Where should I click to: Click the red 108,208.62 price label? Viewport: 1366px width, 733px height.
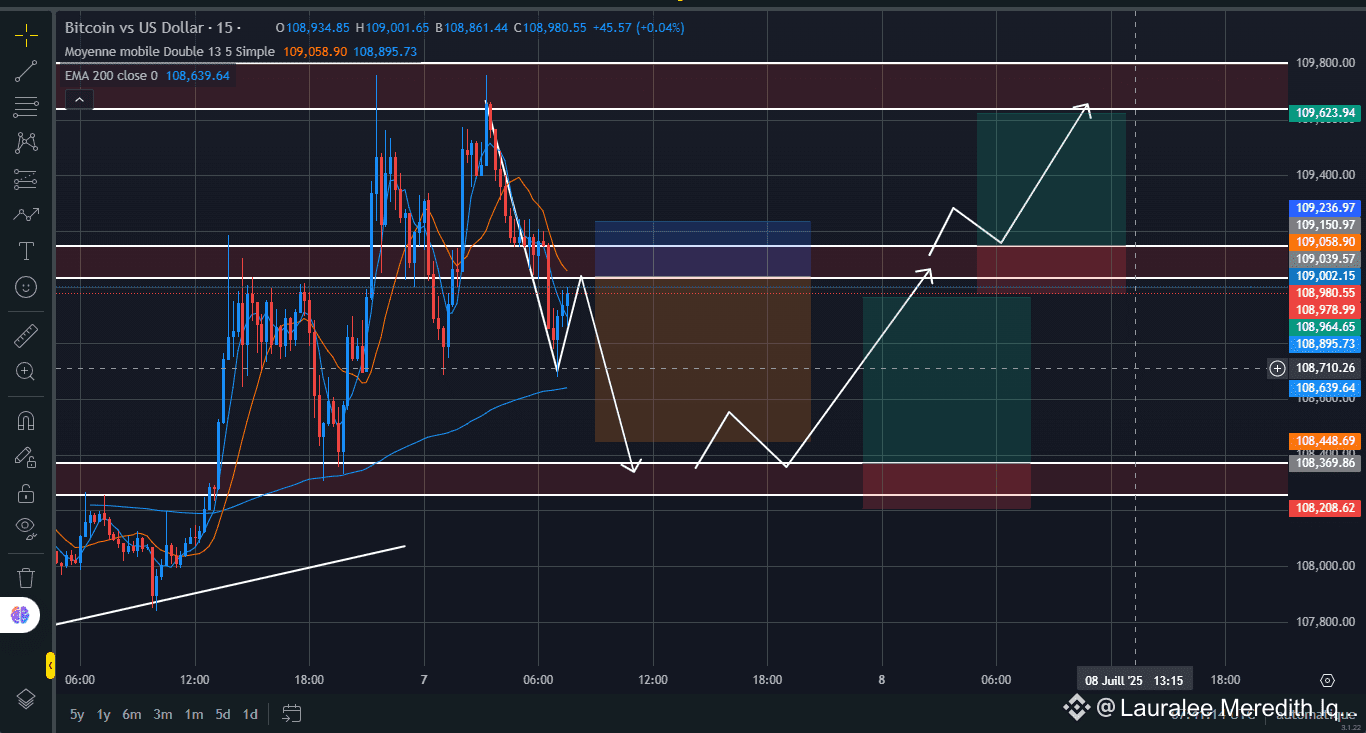click(x=1326, y=508)
